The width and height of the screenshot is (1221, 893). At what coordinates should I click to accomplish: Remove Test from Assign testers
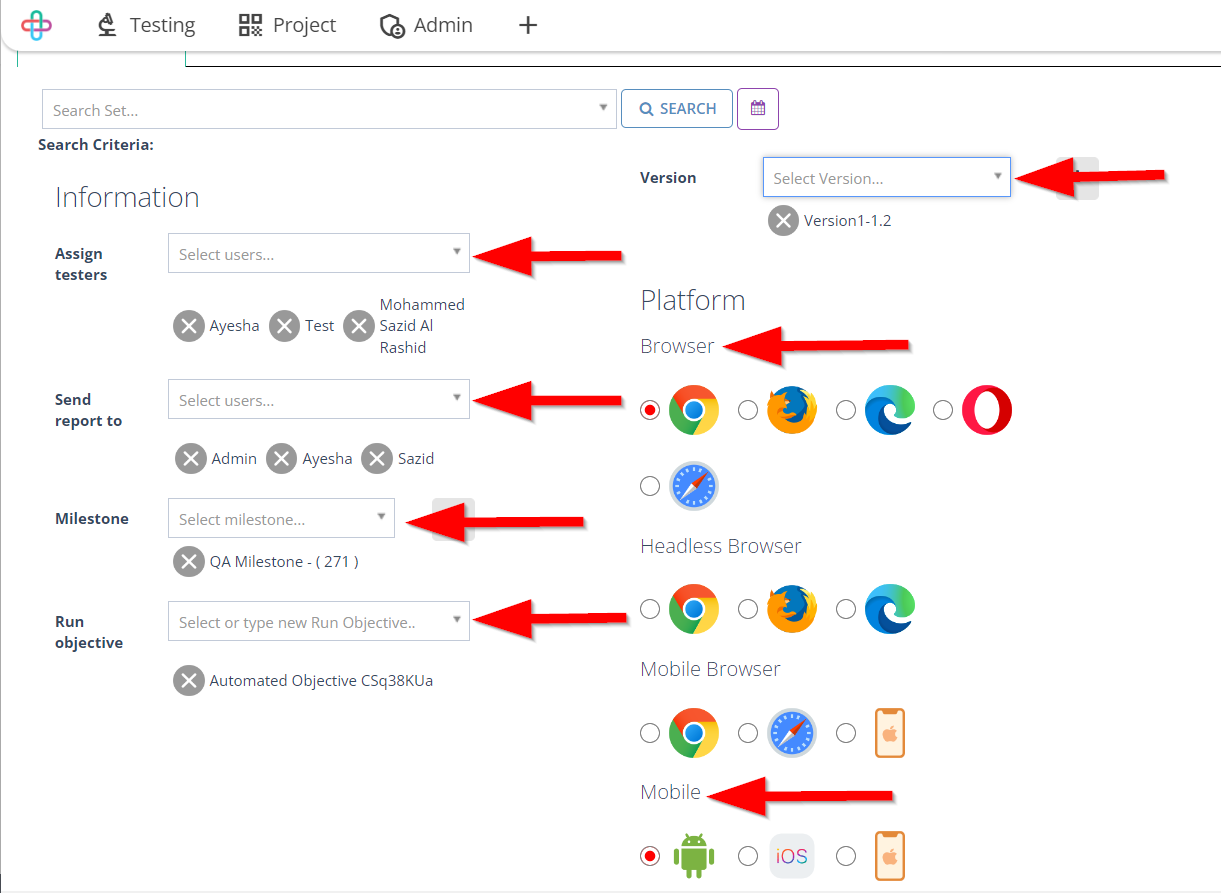285,326
